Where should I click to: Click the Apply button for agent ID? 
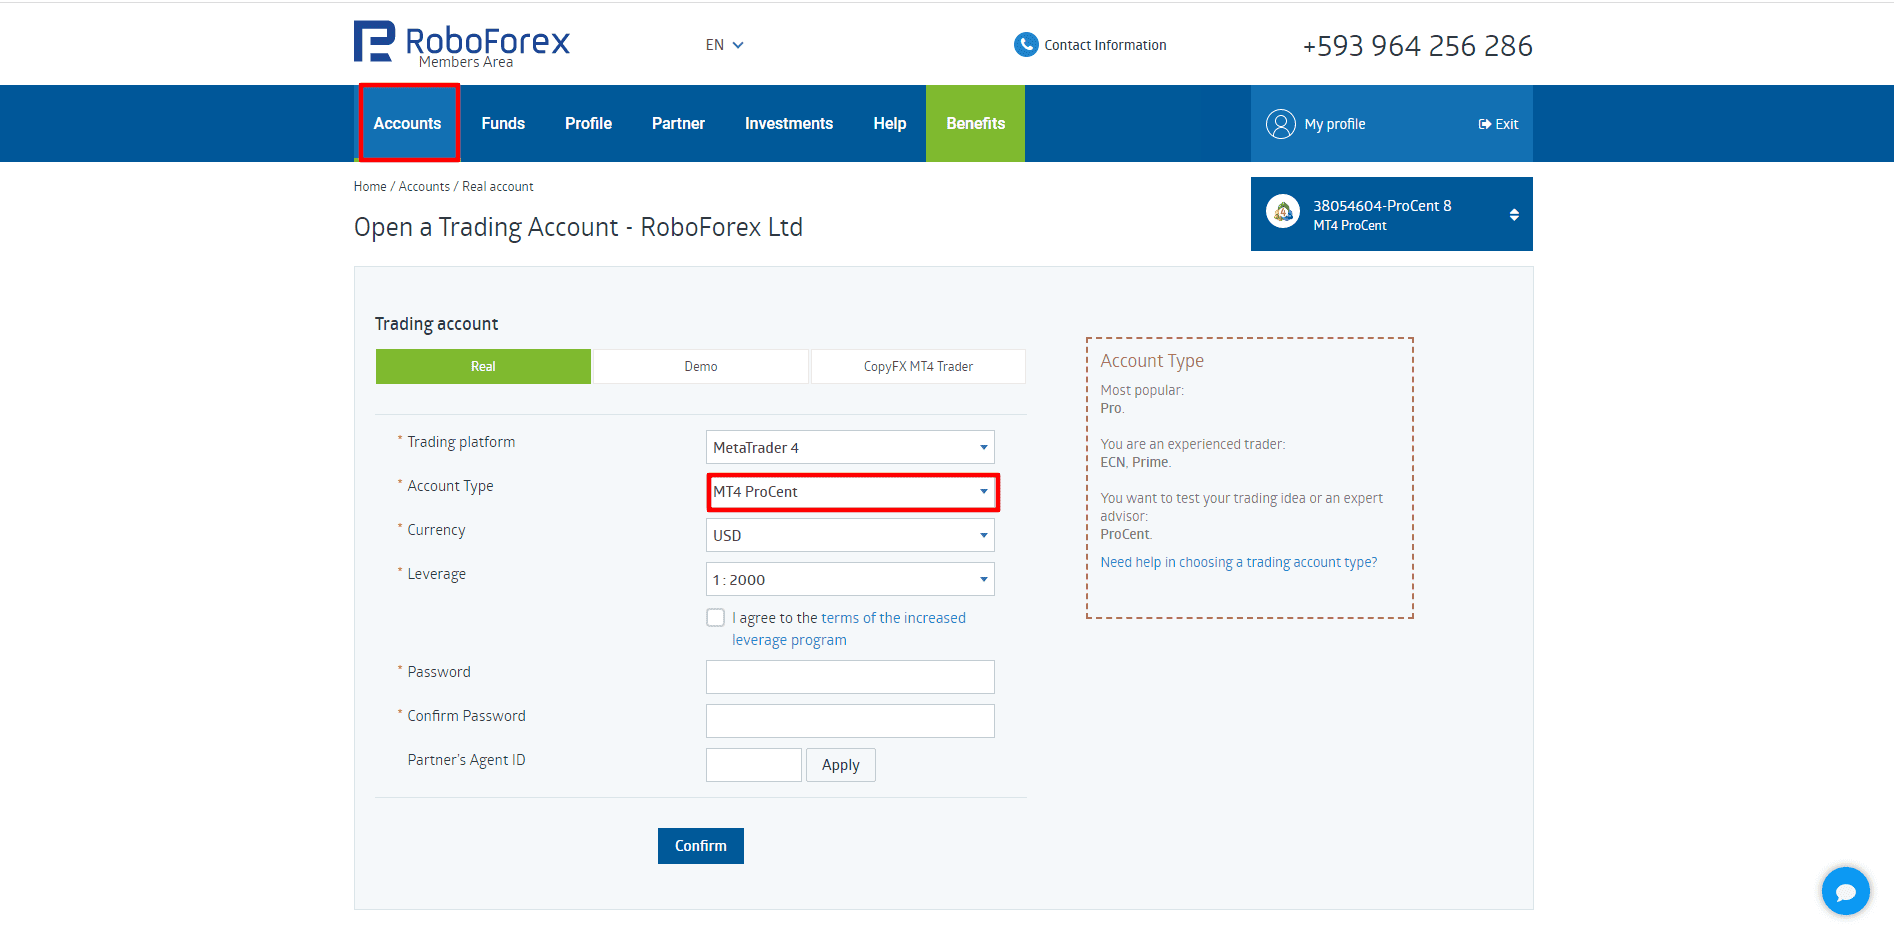[x=841, y=765]
